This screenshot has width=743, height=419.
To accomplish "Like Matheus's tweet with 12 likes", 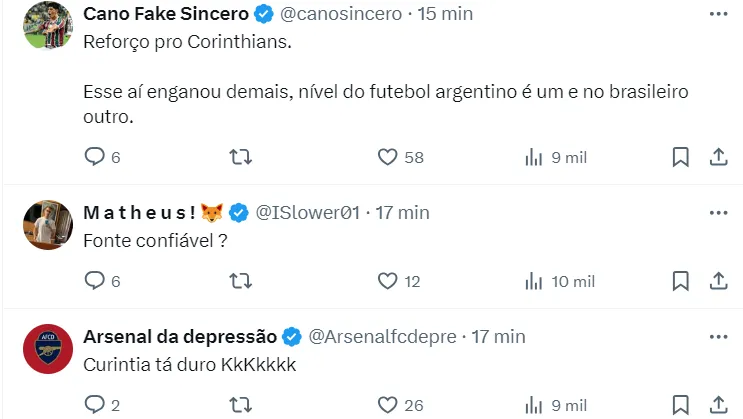I will coord(388,281).
